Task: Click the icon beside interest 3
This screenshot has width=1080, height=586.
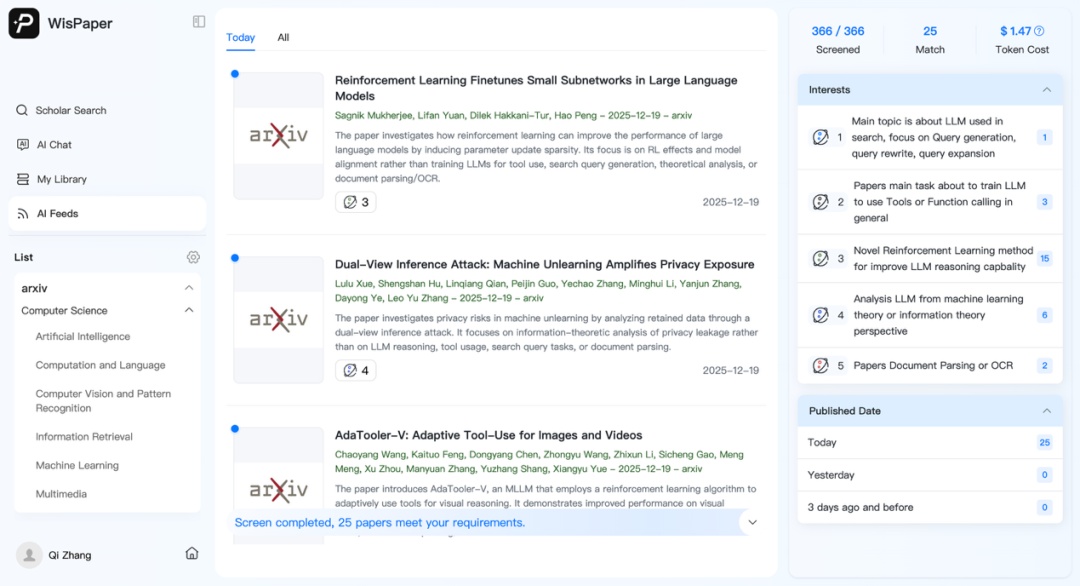Action: tap(820, 258)
